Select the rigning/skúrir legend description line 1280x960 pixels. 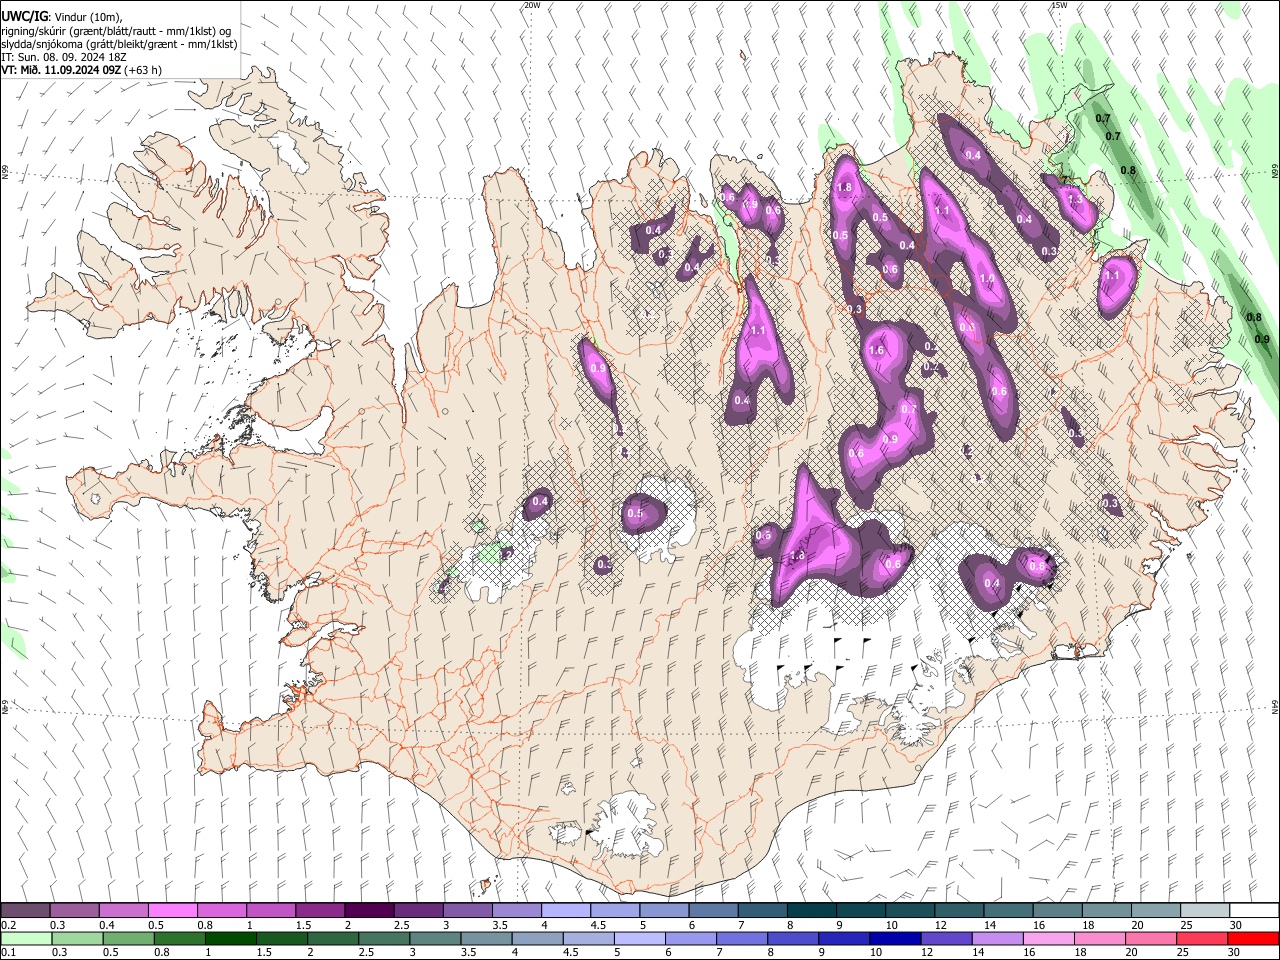point(115,31)
